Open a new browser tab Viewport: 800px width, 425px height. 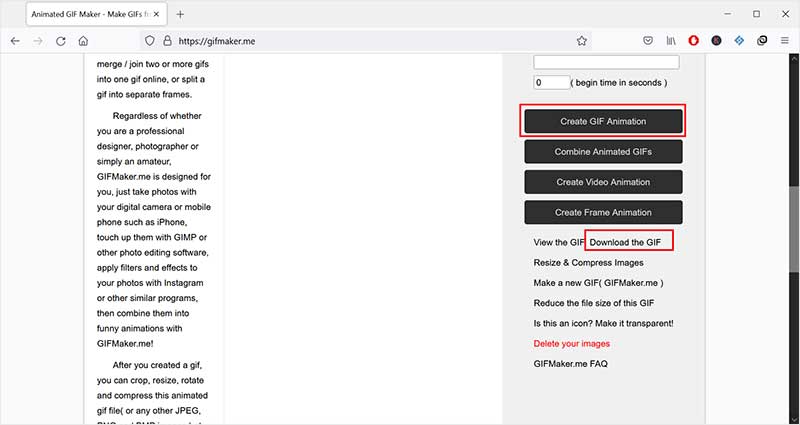coord(180,14)
